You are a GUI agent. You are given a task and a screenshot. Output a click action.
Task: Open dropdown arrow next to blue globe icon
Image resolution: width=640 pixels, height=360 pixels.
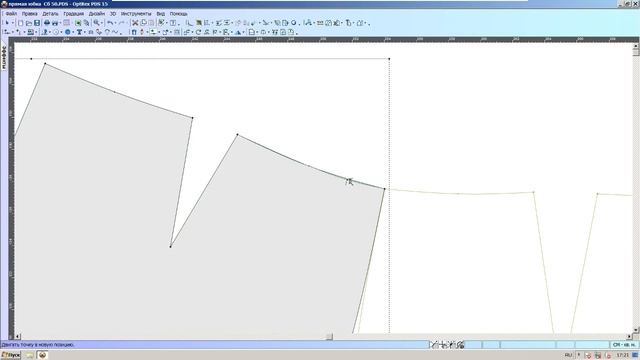(x=73, y=32)
